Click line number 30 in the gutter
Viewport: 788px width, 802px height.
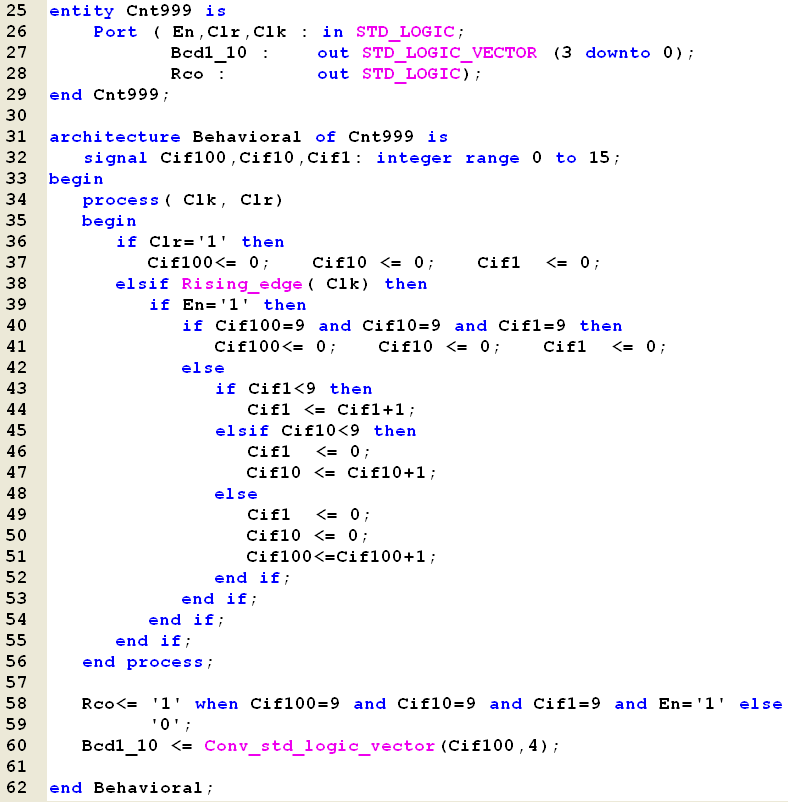point(16,116)
